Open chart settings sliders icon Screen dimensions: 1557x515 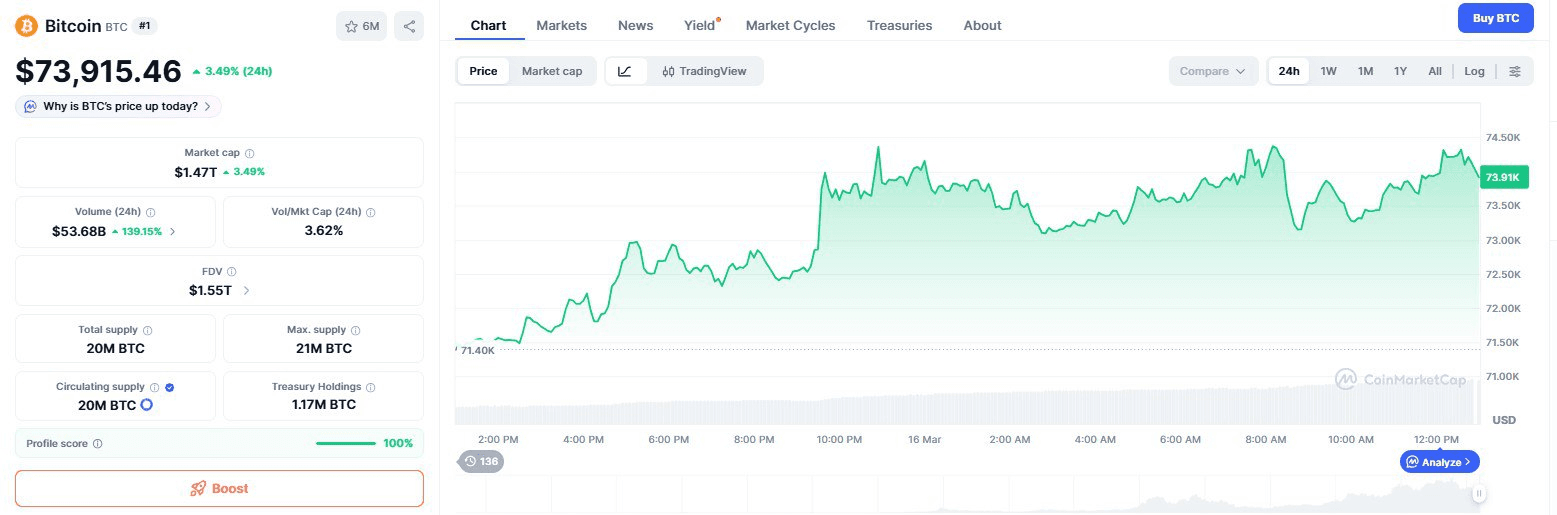[x=1515, y=71]
